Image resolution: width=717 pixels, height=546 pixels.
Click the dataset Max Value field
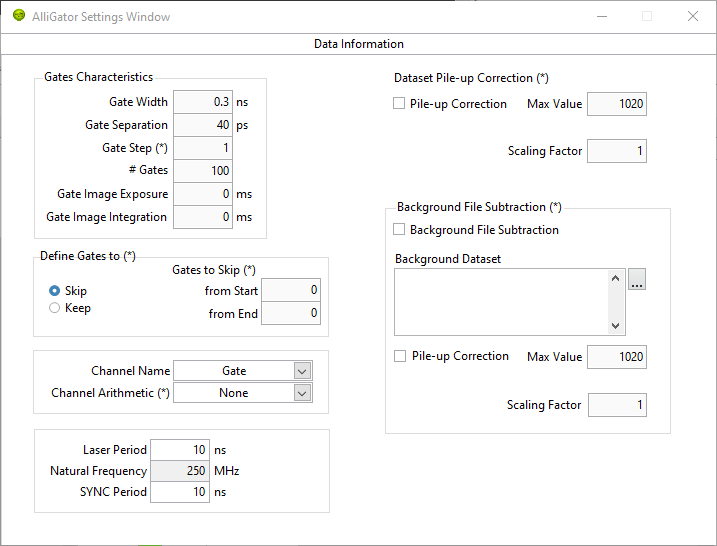coord(616,104)
